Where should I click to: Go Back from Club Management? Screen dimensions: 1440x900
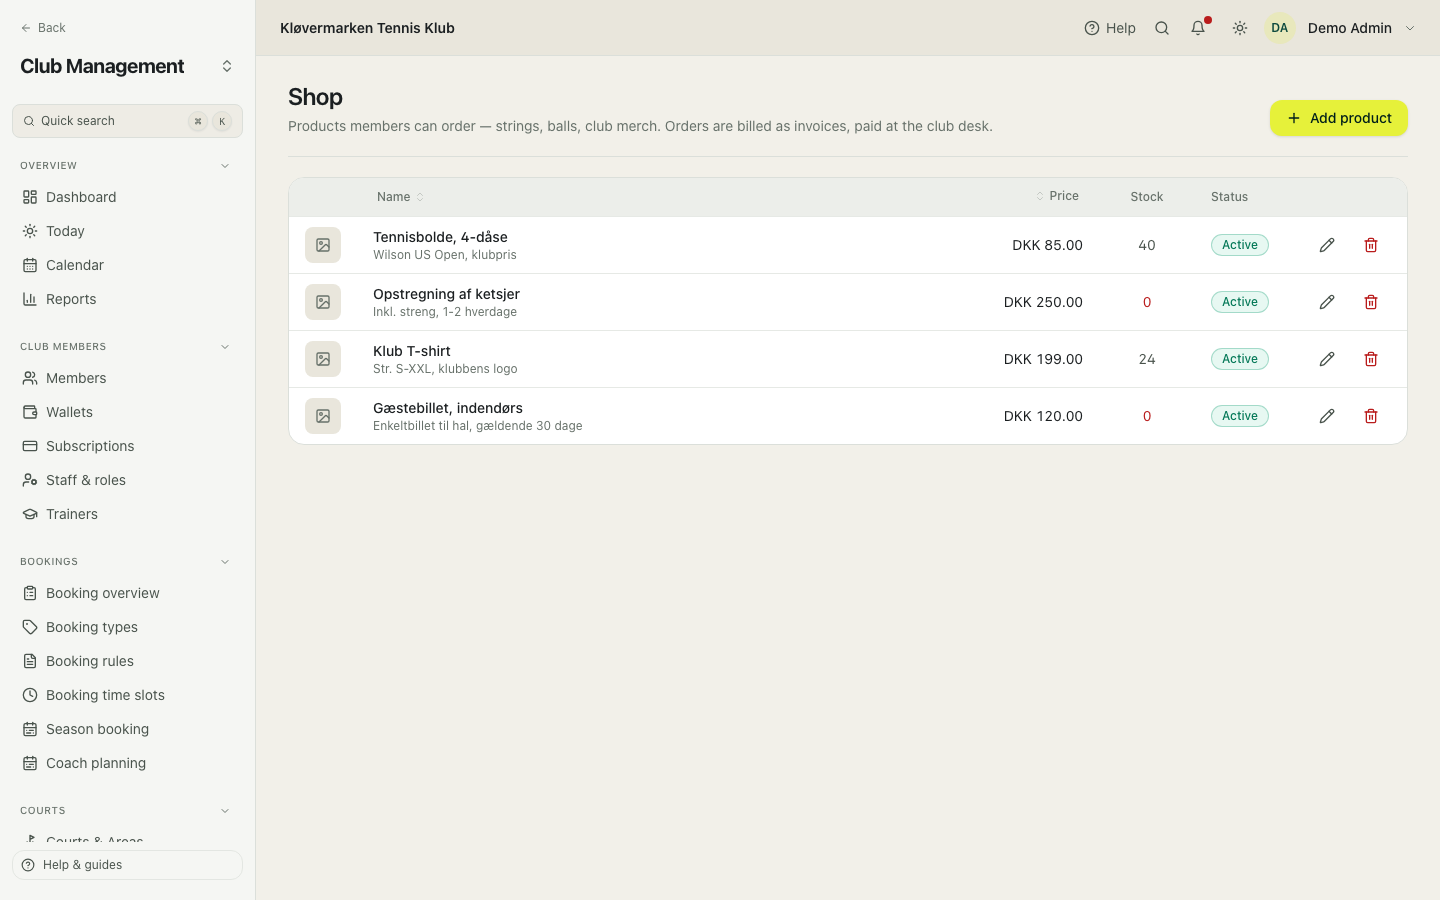43,28
